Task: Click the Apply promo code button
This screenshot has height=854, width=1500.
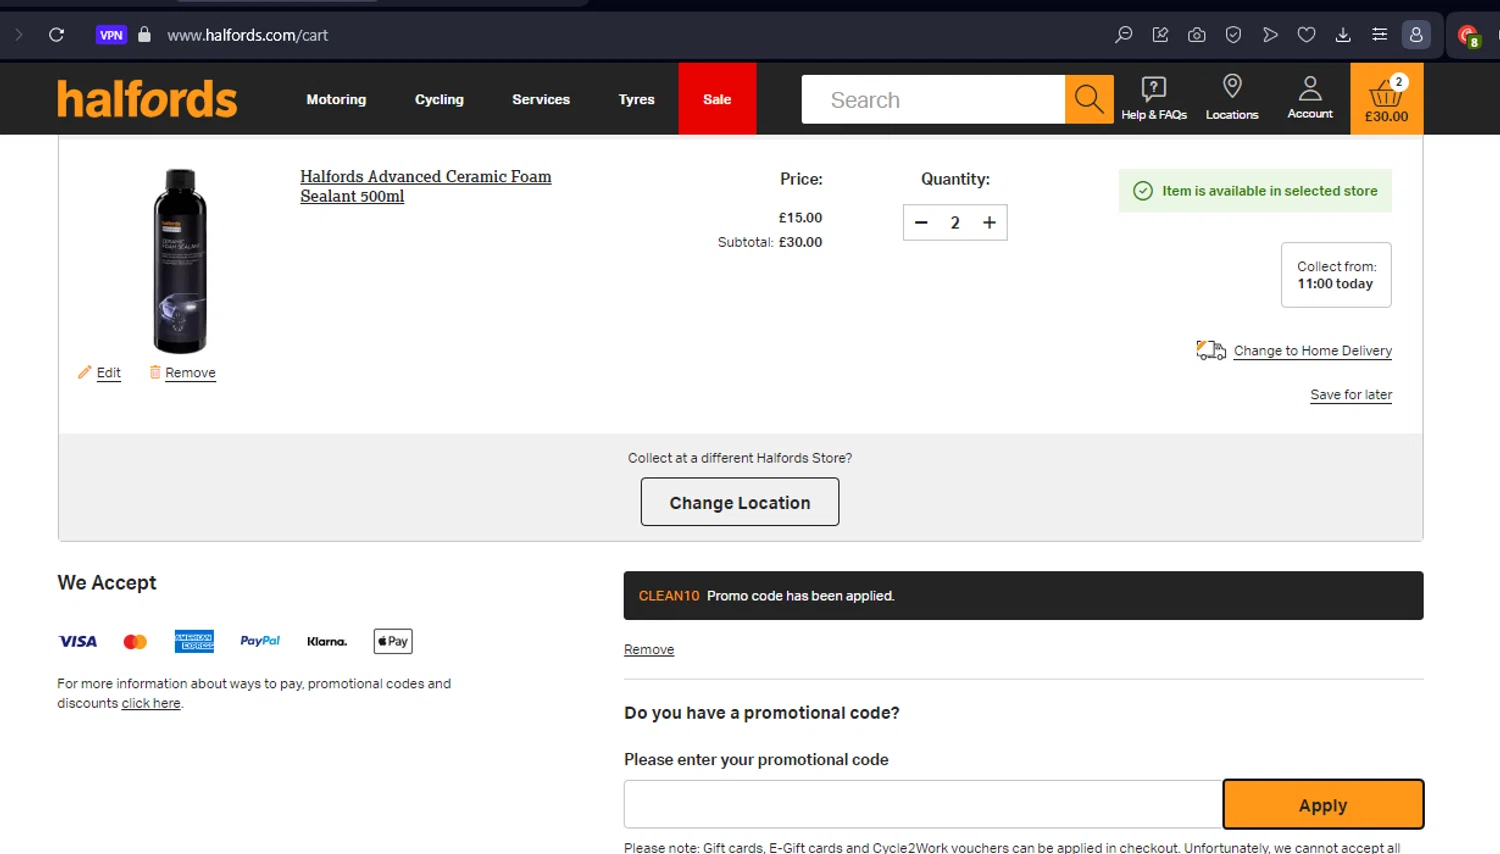Action: [1323, 804]
